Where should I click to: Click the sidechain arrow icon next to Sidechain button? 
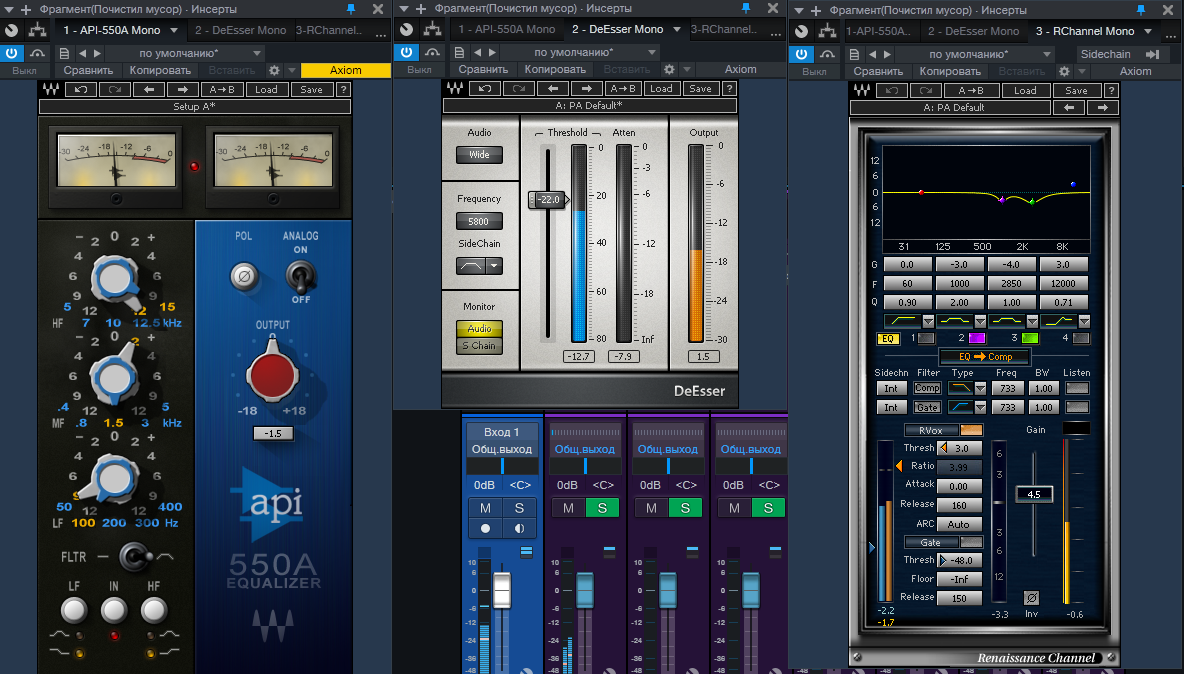pyautogui.click(x=1152, y=54)
